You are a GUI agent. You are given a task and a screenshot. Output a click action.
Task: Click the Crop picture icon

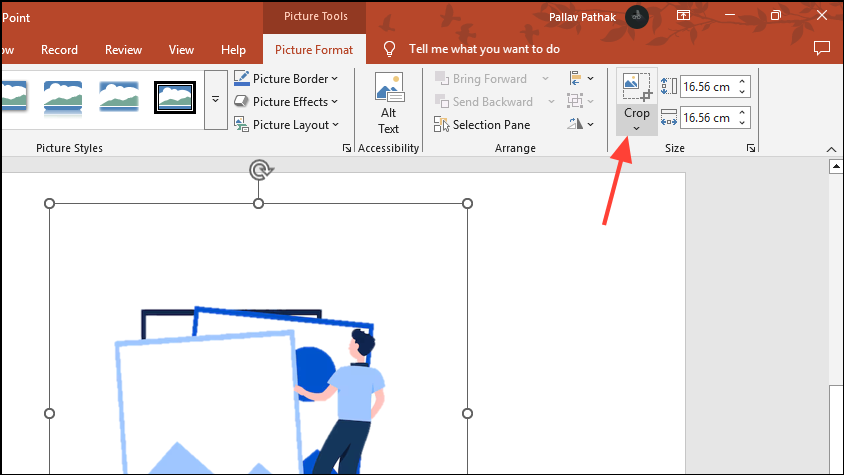click(637, 86)
